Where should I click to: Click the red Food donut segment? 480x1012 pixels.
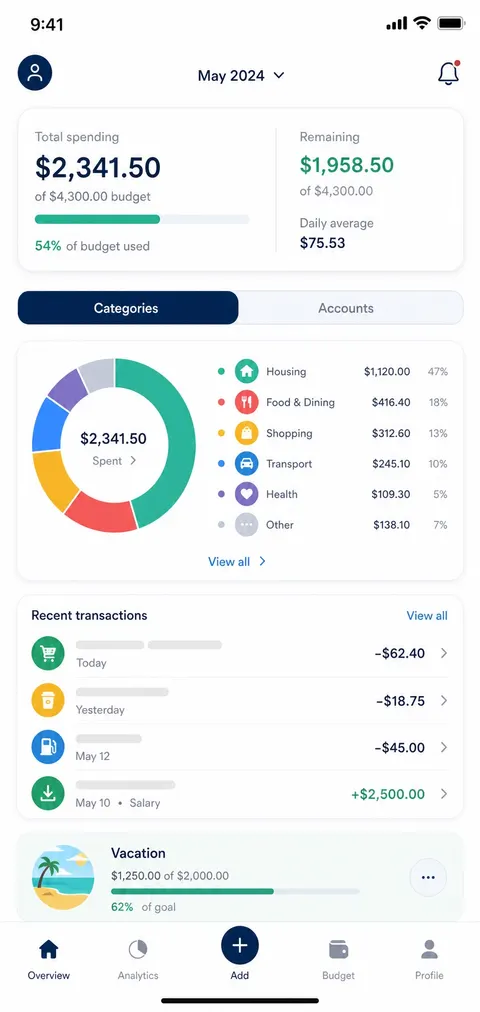[102, 512]
